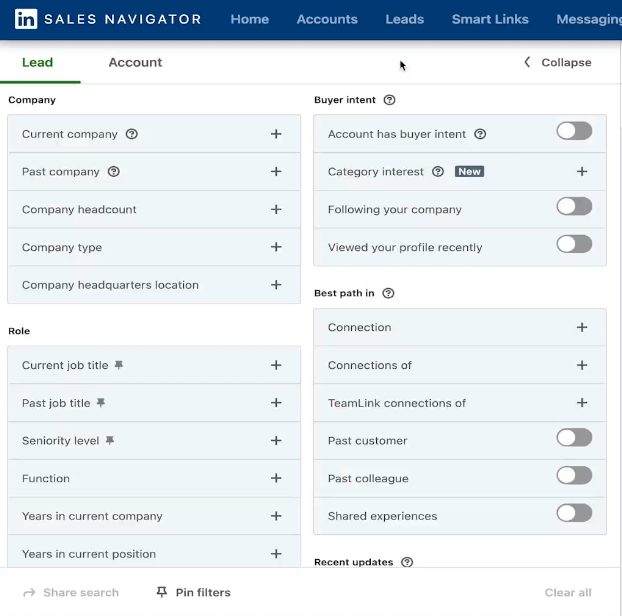
Task: Enable Account has buyer intent toggle
Action: coord(574,132)
